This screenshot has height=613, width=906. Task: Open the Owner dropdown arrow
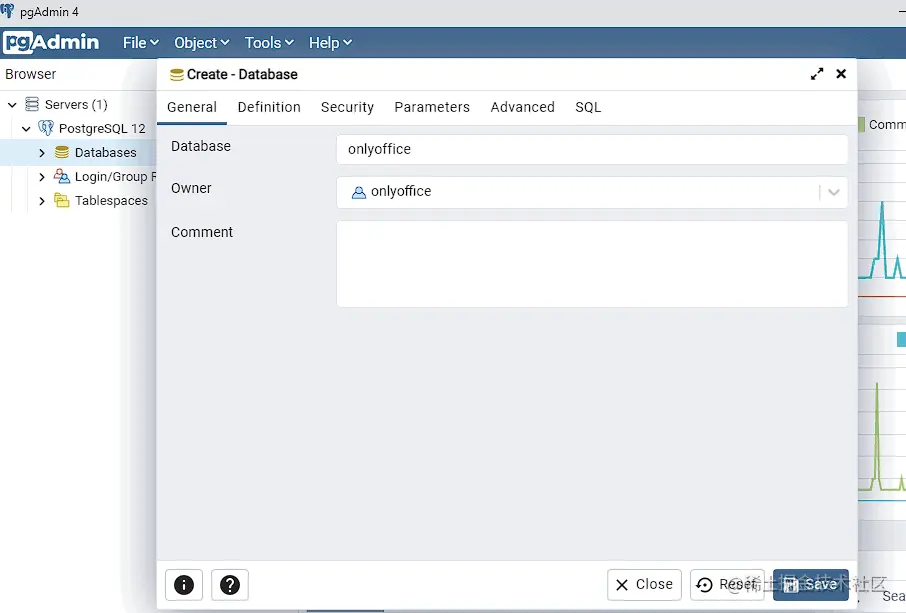point(833,192)
